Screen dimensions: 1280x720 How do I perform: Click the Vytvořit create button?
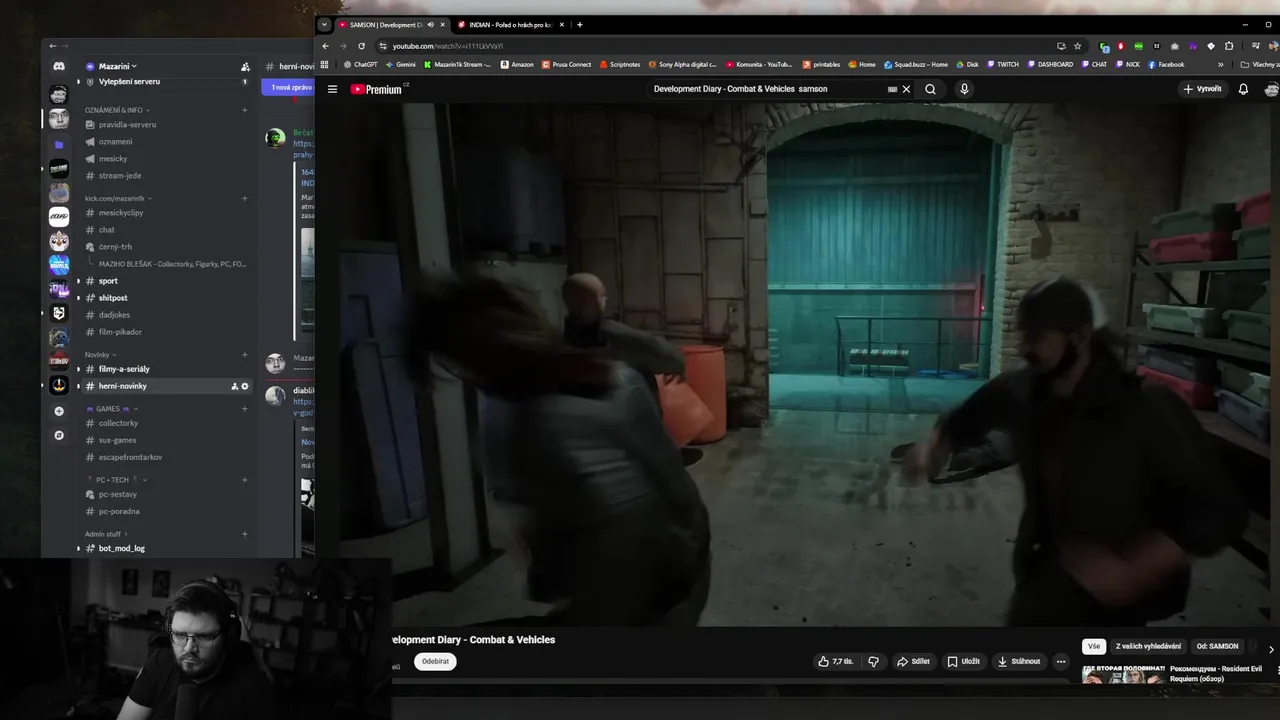[x=1202, y=89]
